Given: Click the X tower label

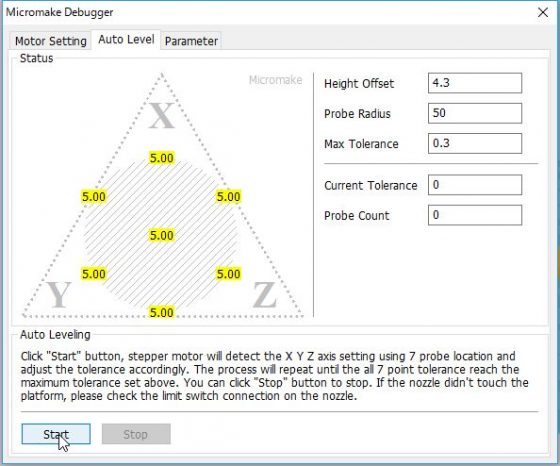Looking at the screenshot, I should [x=161, y=115].
